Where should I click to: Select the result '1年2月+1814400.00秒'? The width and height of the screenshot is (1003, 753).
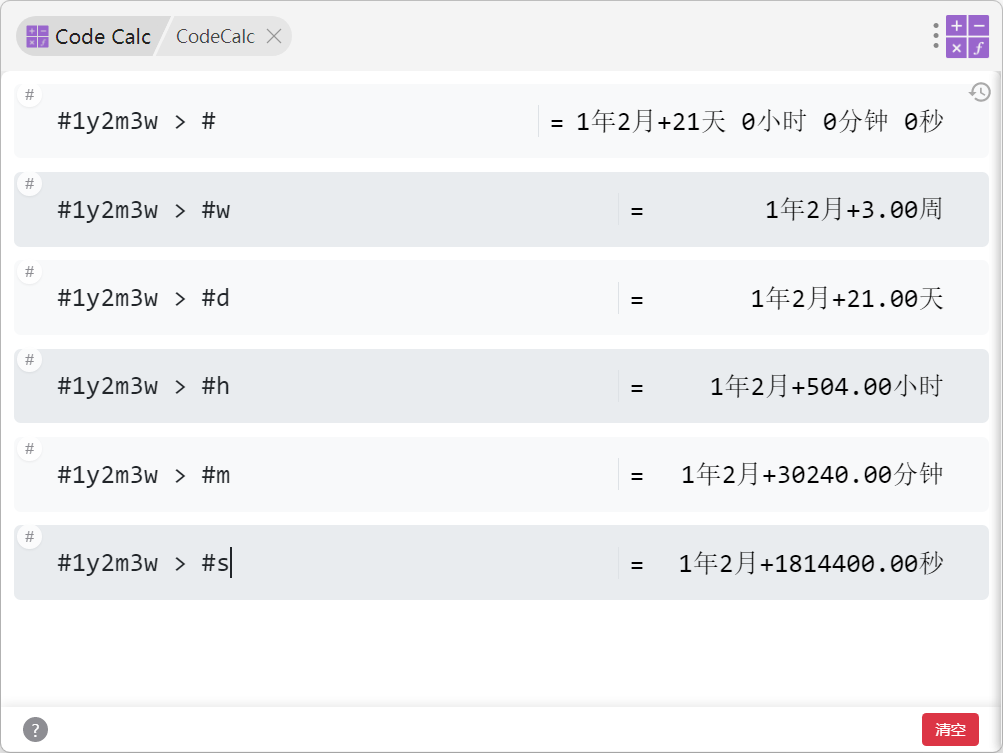pyautogui.click(x=810, y=564)
